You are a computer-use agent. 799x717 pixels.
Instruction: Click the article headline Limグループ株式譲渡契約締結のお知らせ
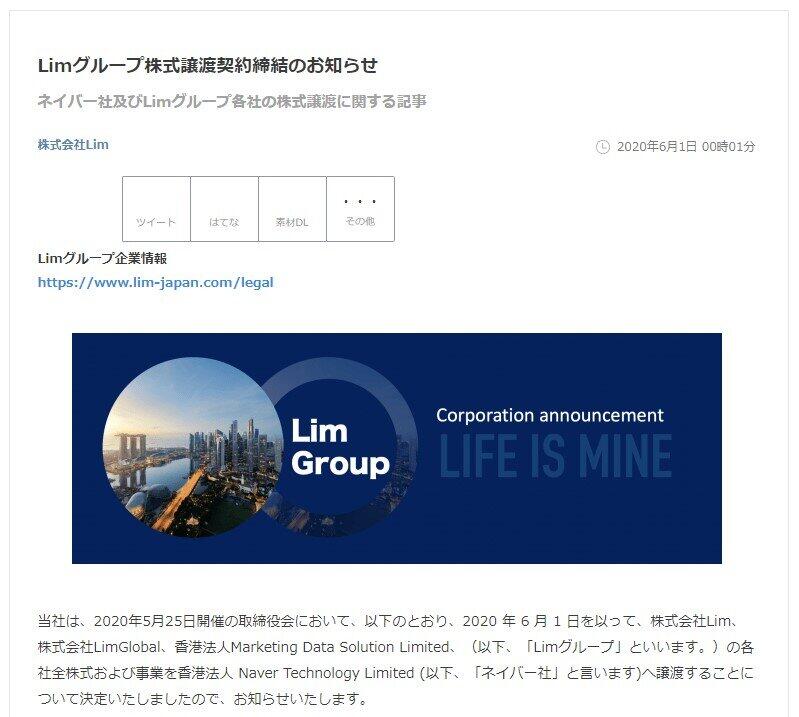click(x=208, y=65)
